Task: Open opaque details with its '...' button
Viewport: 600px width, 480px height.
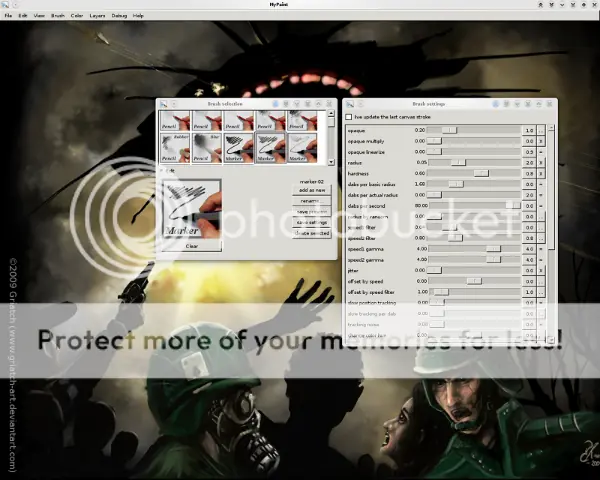Action: coord(541,131)
